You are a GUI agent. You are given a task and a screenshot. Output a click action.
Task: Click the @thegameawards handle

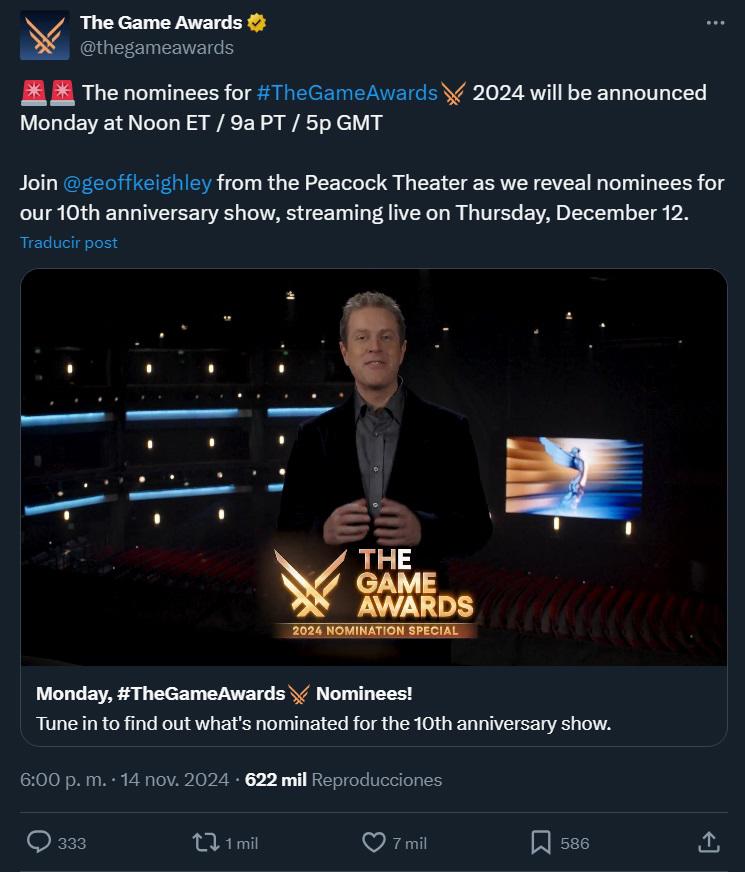[157, 47]
